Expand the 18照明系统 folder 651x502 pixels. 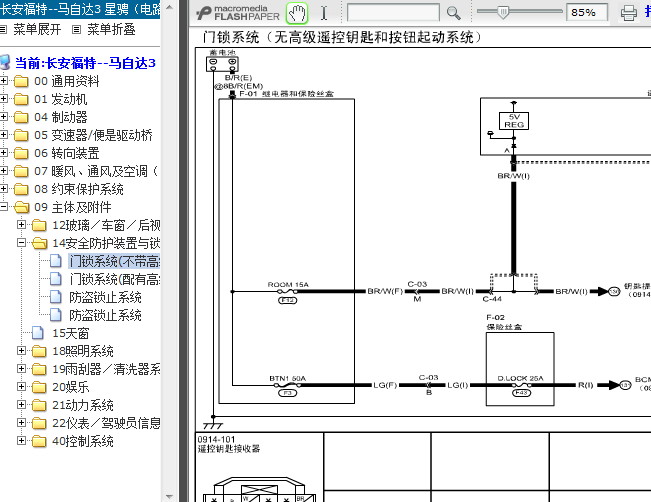22,350
